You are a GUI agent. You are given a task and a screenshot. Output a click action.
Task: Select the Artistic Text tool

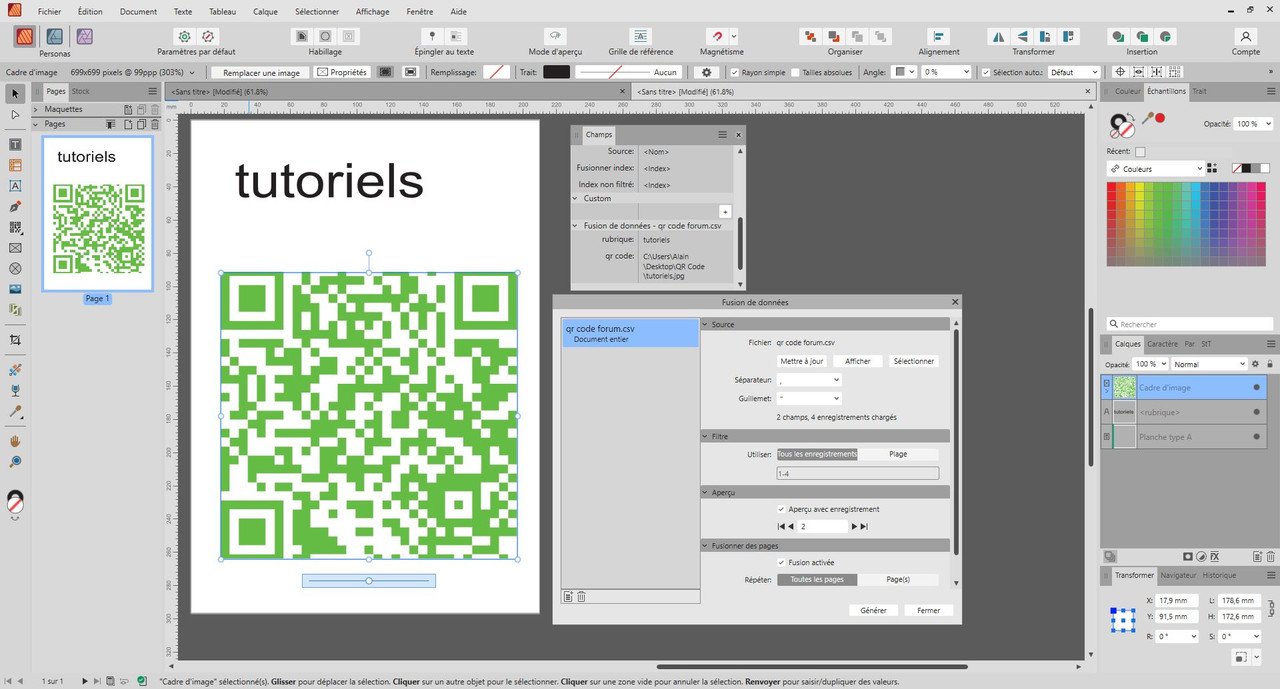[x=15, y=186]
